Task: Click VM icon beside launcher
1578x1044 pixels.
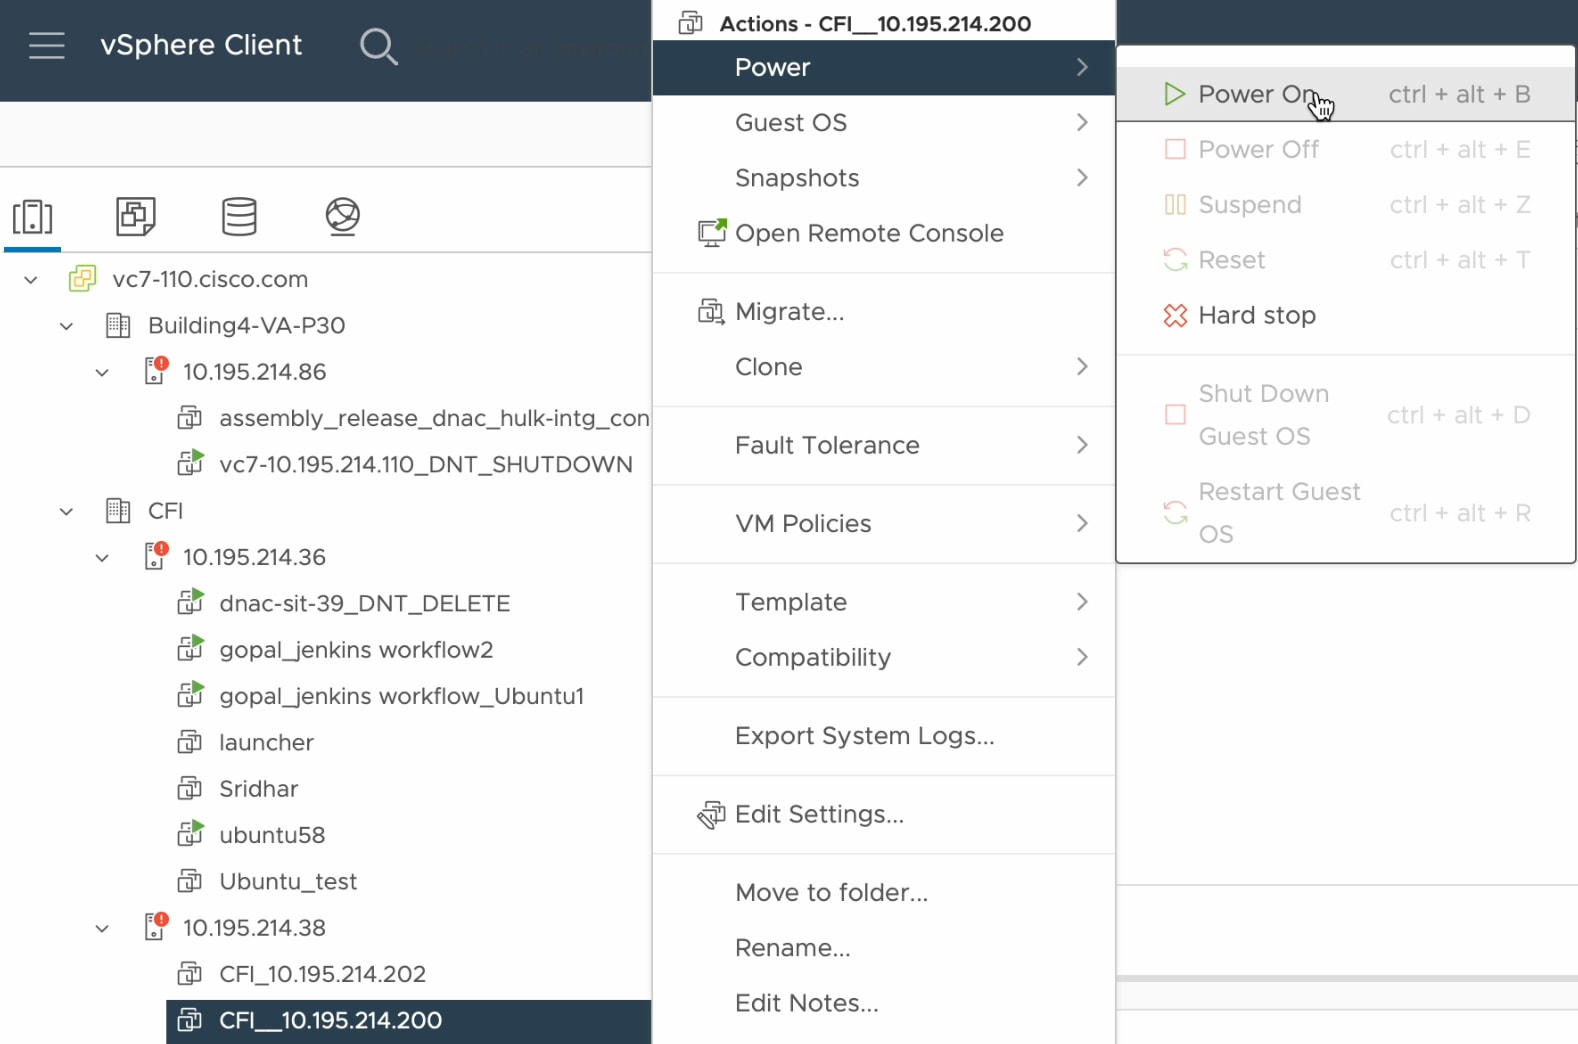Action: tap(190, 742)
